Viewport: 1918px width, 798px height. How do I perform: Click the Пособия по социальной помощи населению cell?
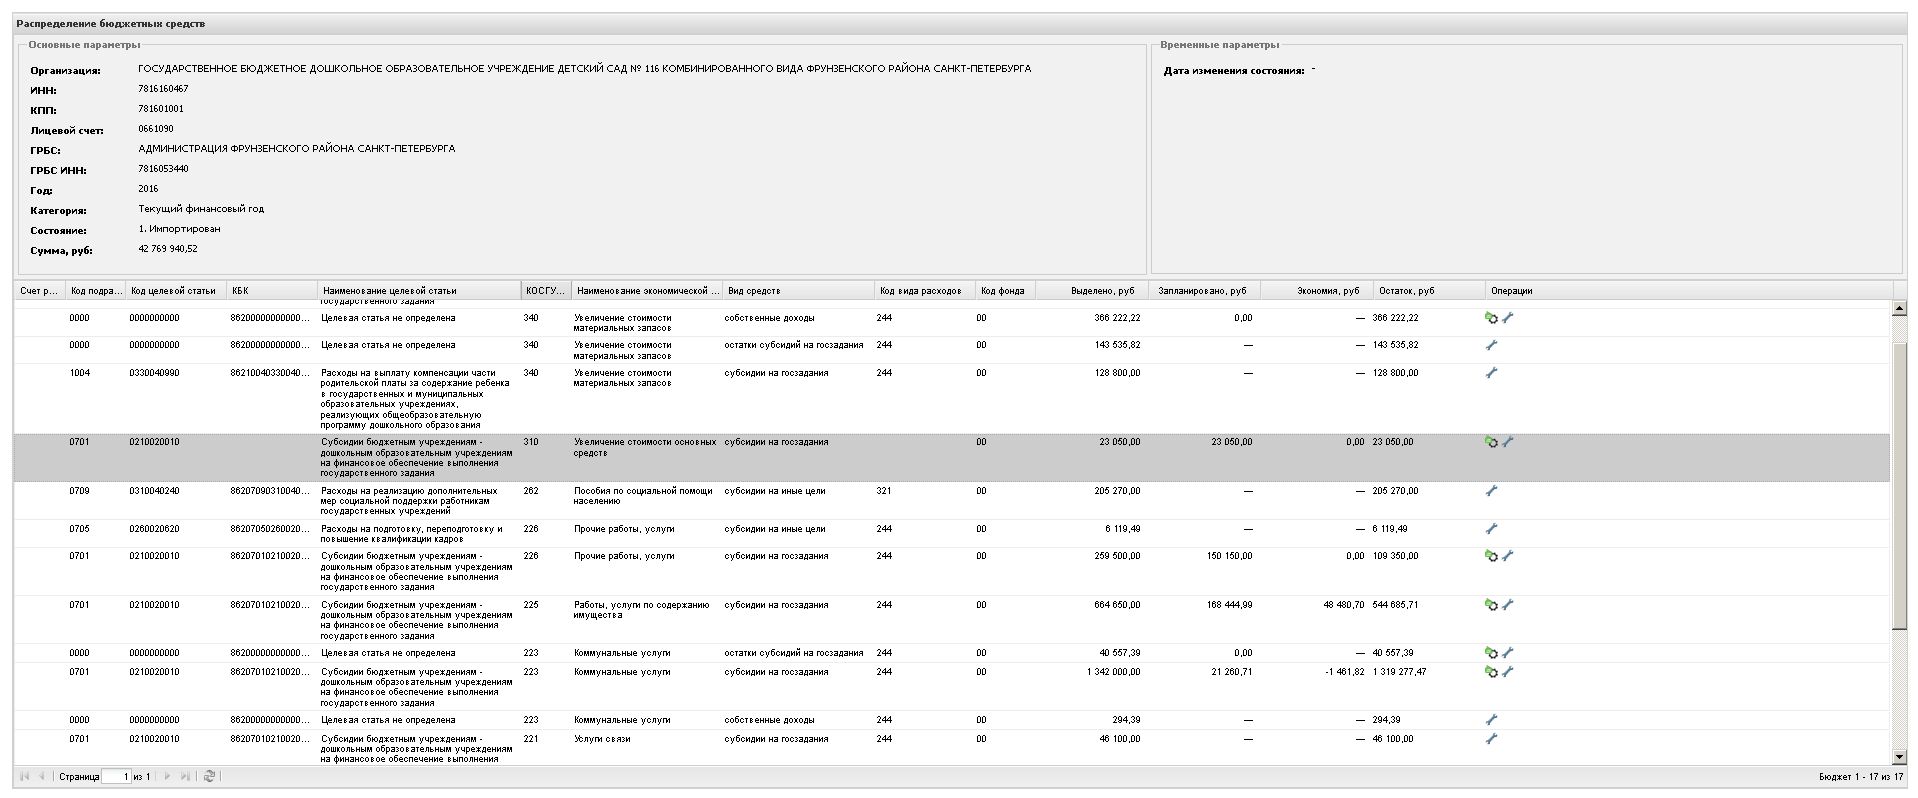tap(644, 496)
